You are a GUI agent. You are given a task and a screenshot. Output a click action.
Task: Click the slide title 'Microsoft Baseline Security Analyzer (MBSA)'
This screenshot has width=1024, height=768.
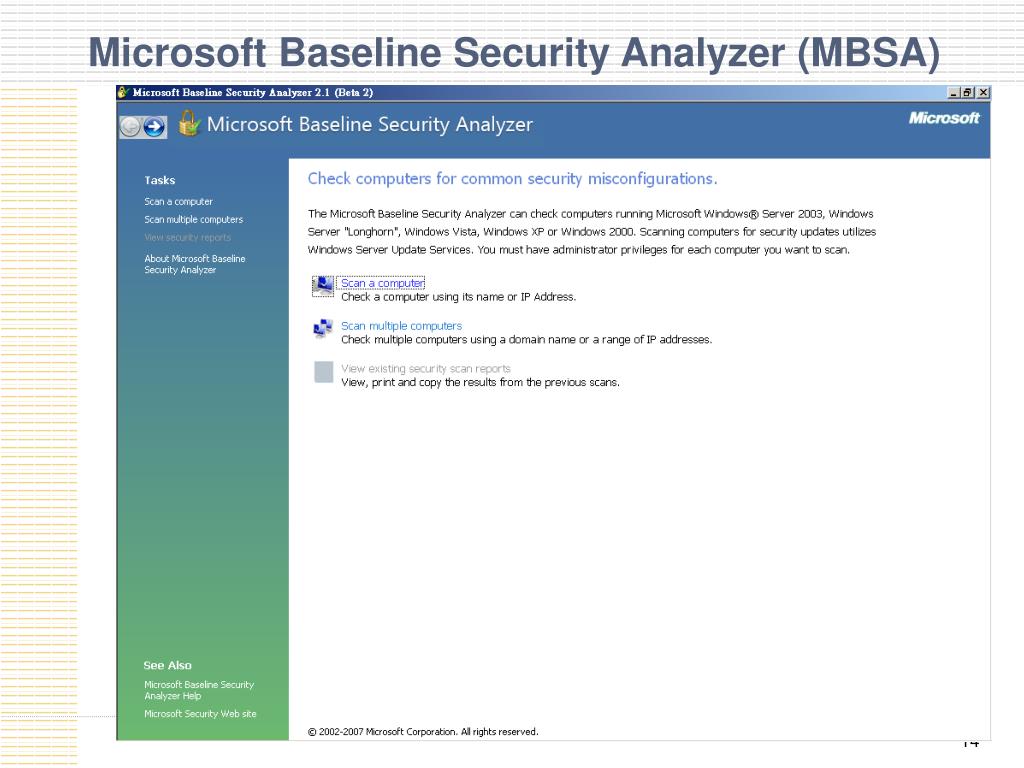tap(514, 53)
